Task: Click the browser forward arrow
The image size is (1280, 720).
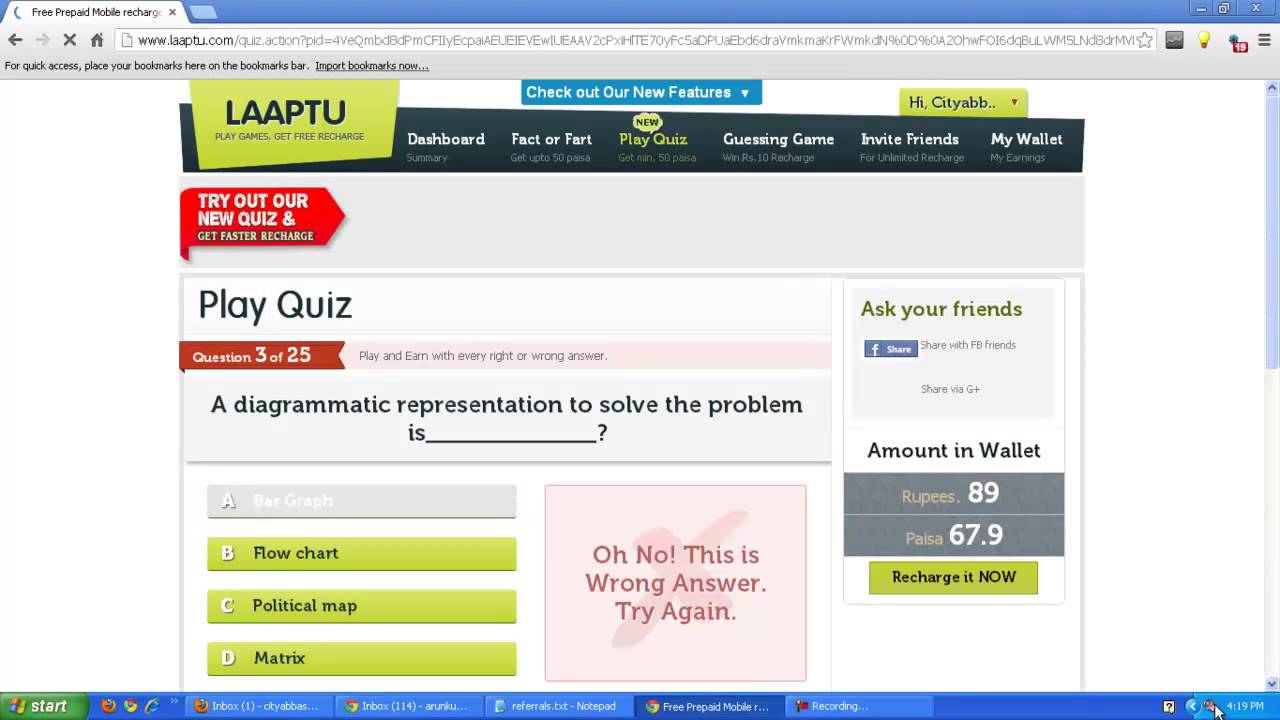Action: pyautogui.click(x=42, y=40)
